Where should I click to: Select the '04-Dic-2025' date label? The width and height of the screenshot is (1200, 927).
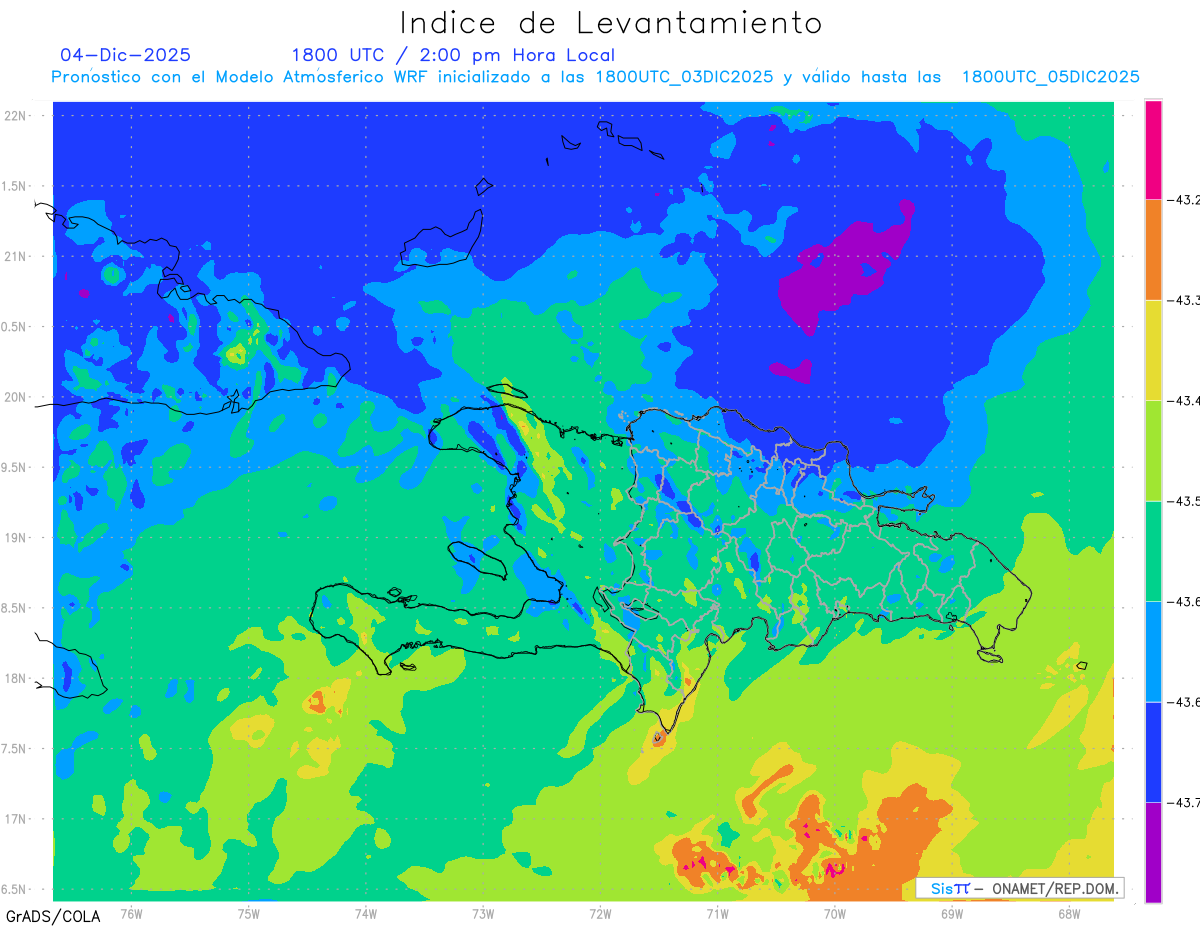click(x=125, y=55)
